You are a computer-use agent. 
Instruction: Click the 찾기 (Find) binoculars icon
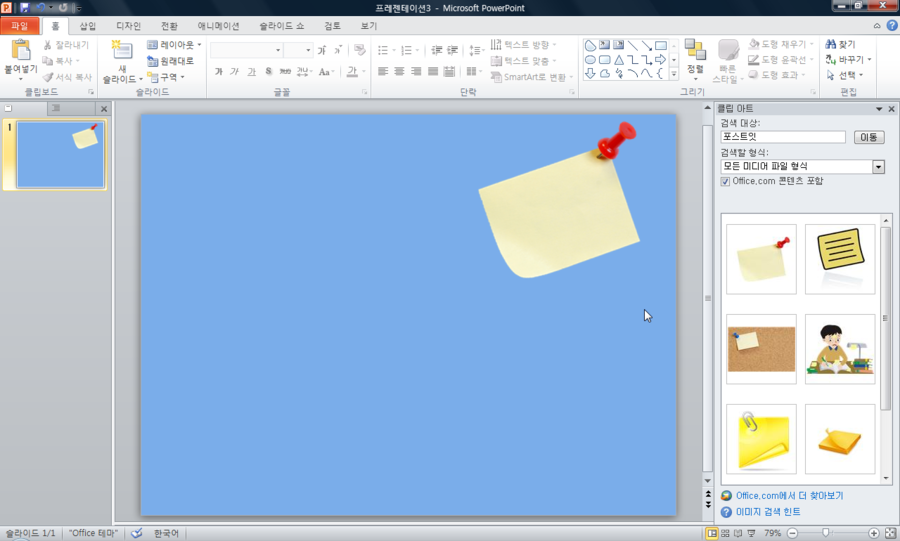pos(831,45)
